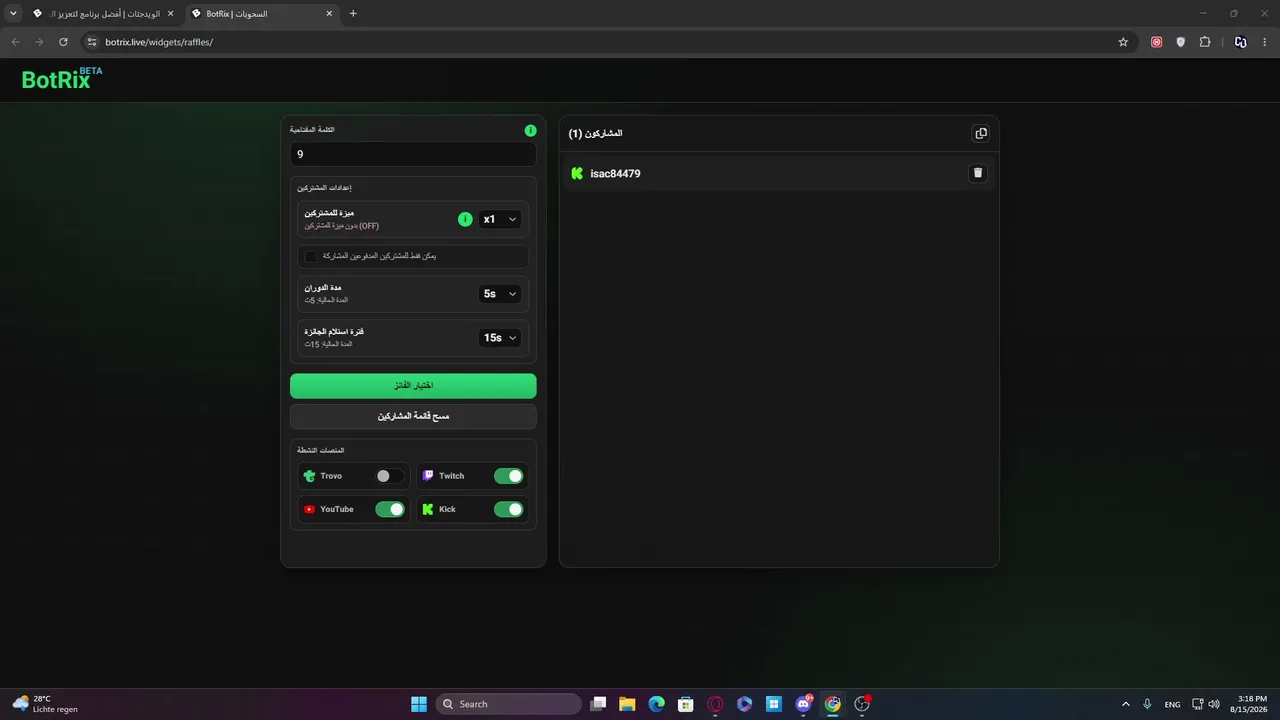Open the red browser extension icon
This screenshot has height=720, width=1280.
pos(1157,42)
